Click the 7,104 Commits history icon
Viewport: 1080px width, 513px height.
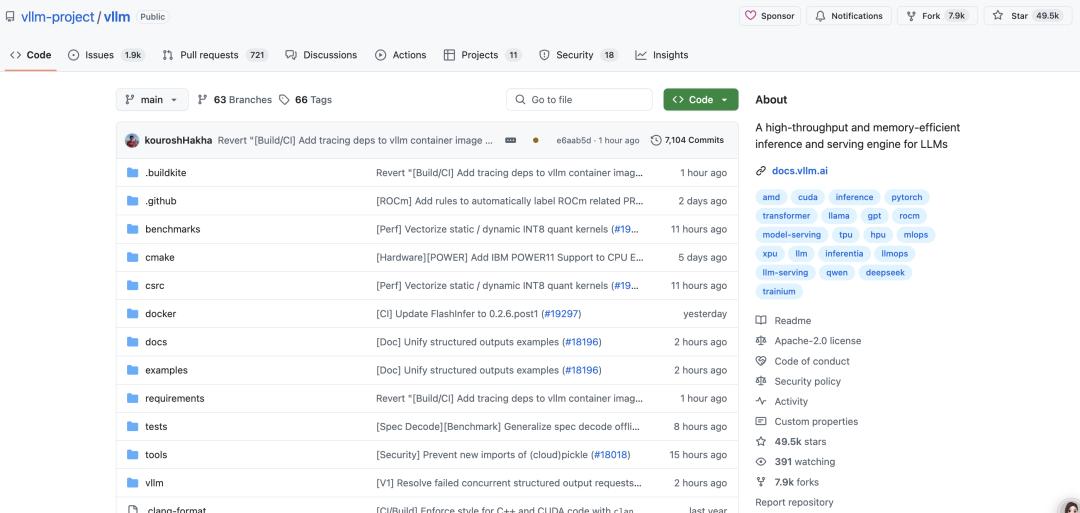[x=656, y=140]
